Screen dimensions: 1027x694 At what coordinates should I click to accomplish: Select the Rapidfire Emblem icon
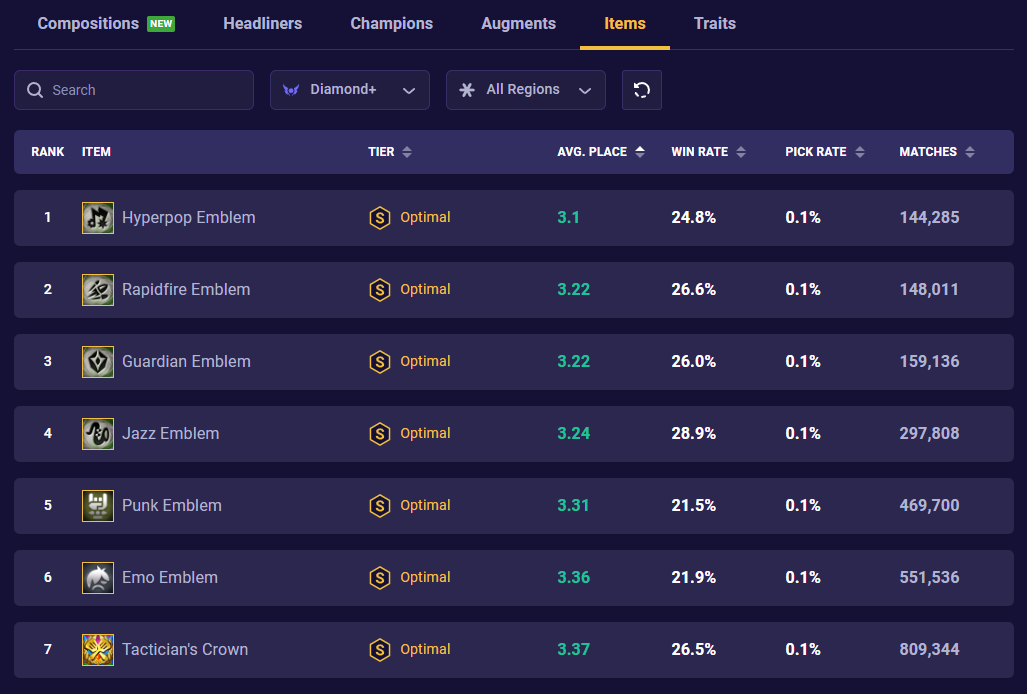click(x=97, y=289)
